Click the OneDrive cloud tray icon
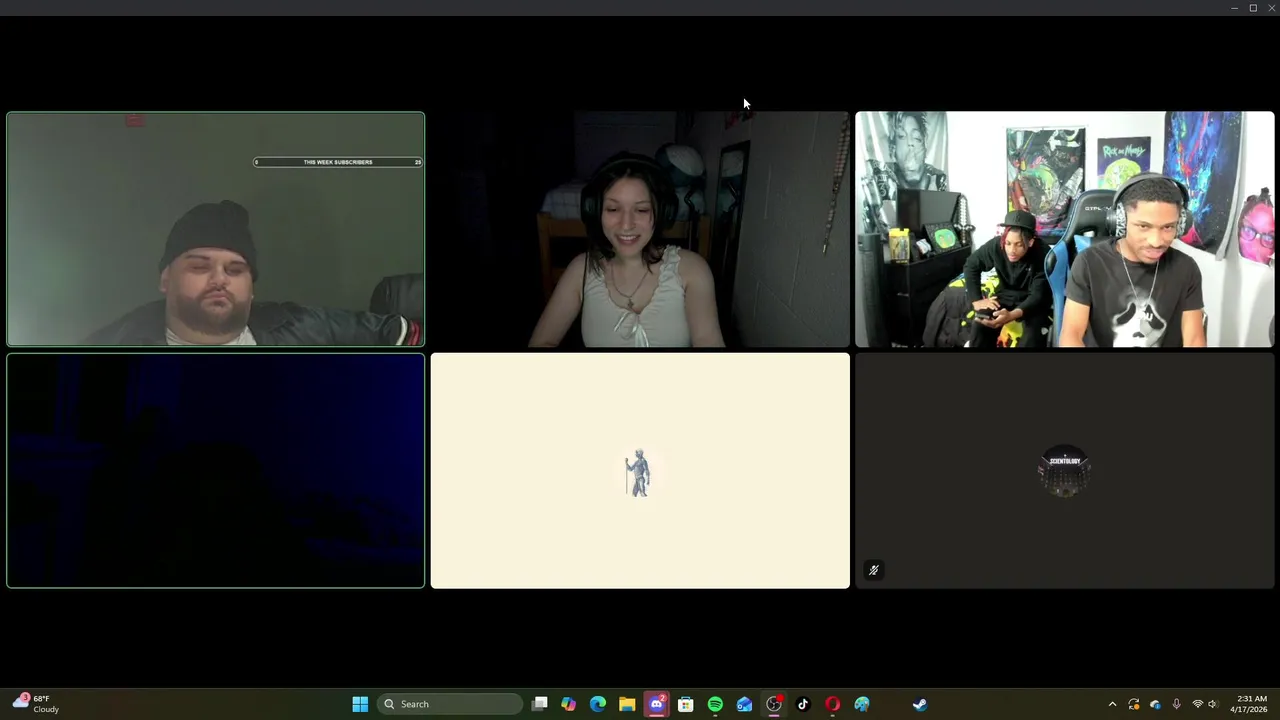 1155,704
